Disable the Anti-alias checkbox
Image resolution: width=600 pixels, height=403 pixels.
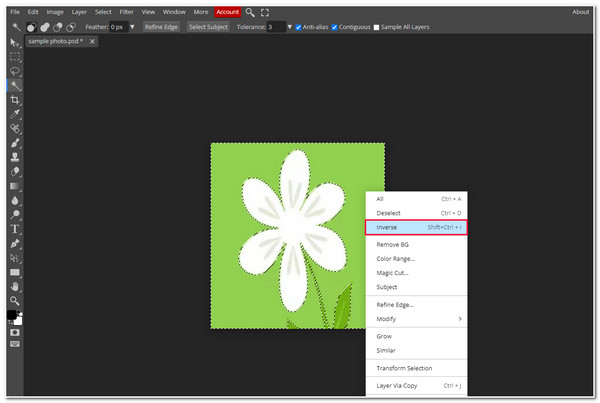(x=299, y=27)
